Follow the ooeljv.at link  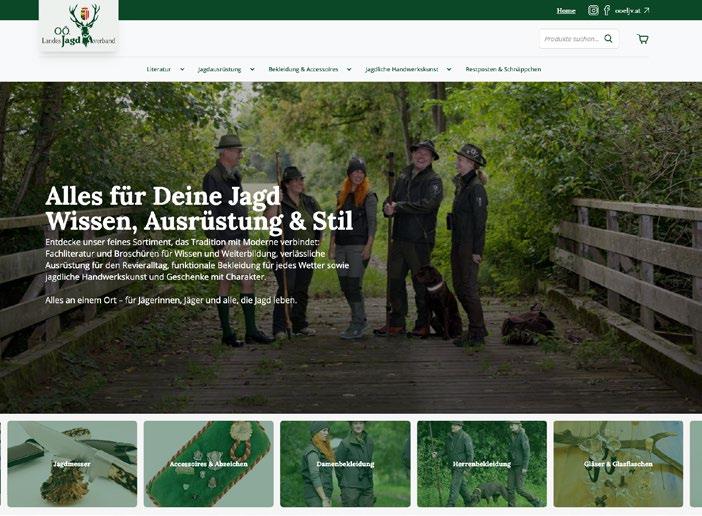coord(628,11)
